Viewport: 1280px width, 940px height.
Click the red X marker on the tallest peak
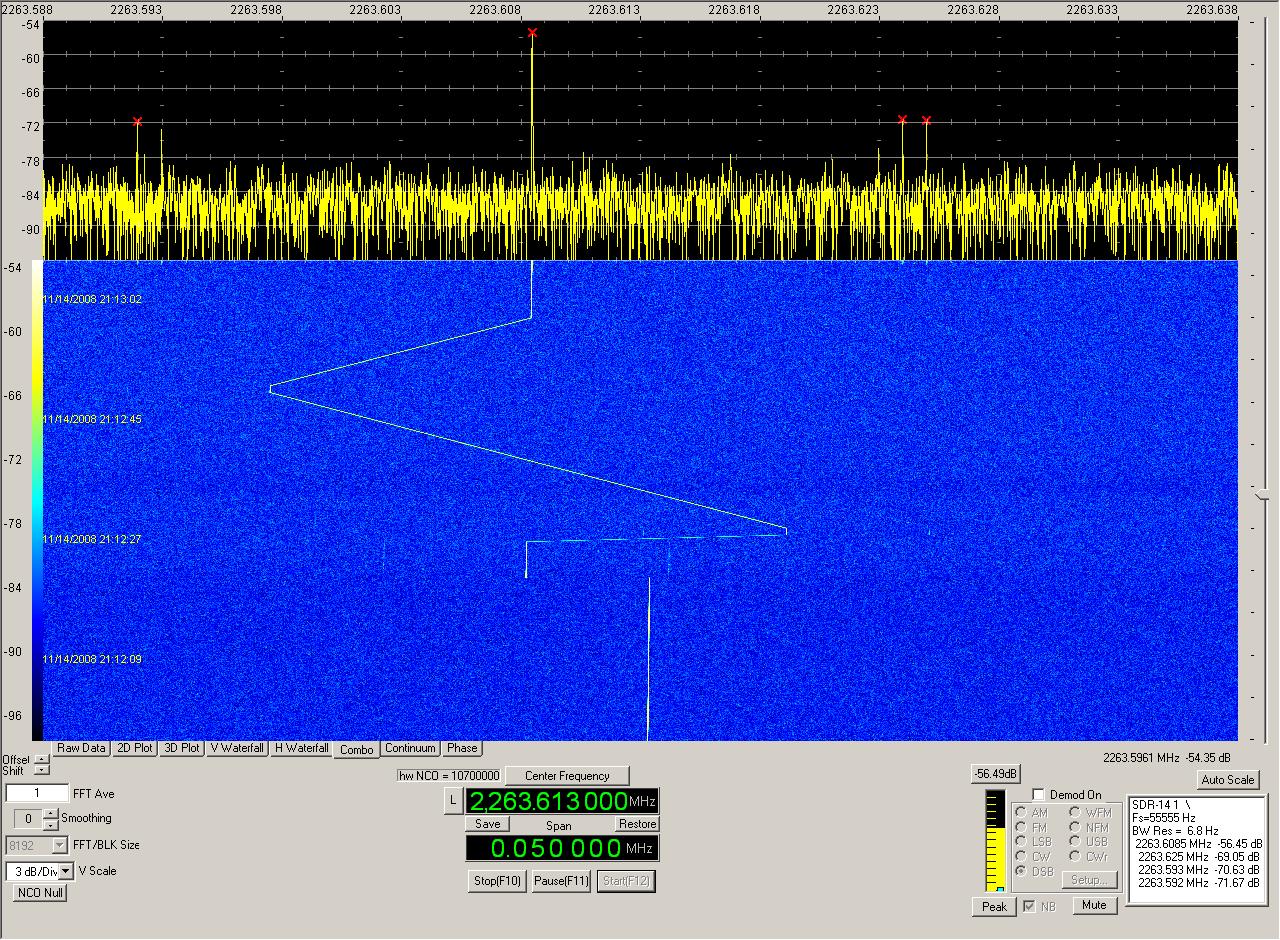pos(532,33)
